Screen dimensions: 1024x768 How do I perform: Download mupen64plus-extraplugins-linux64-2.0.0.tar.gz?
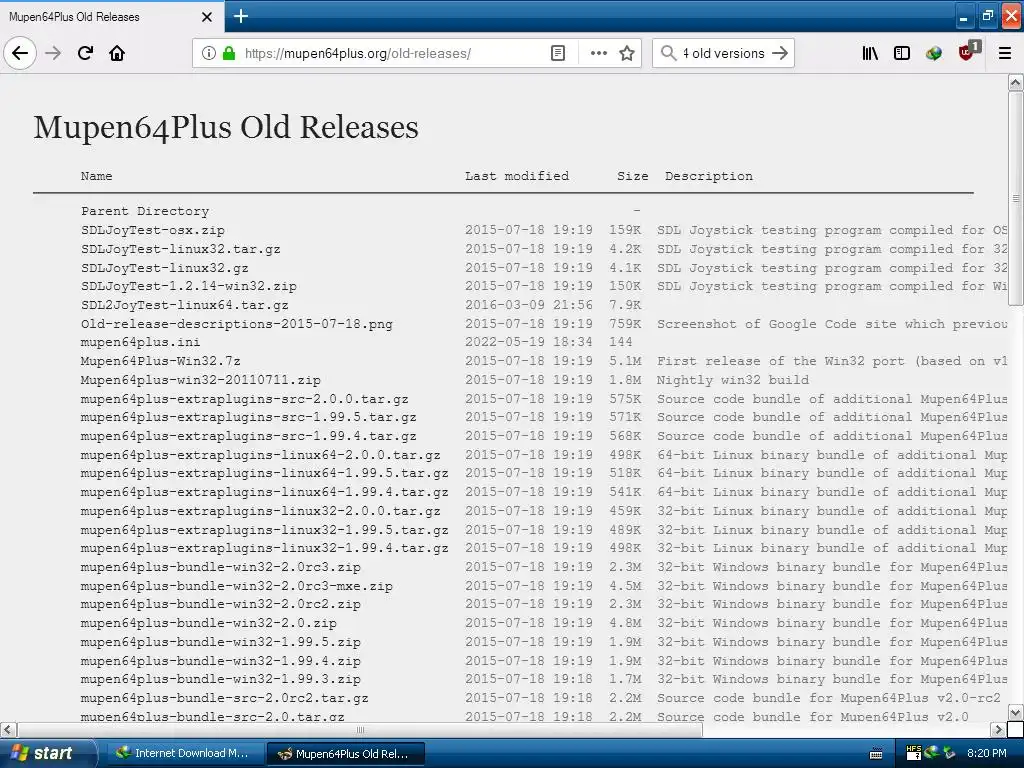[x=261, y=455]
